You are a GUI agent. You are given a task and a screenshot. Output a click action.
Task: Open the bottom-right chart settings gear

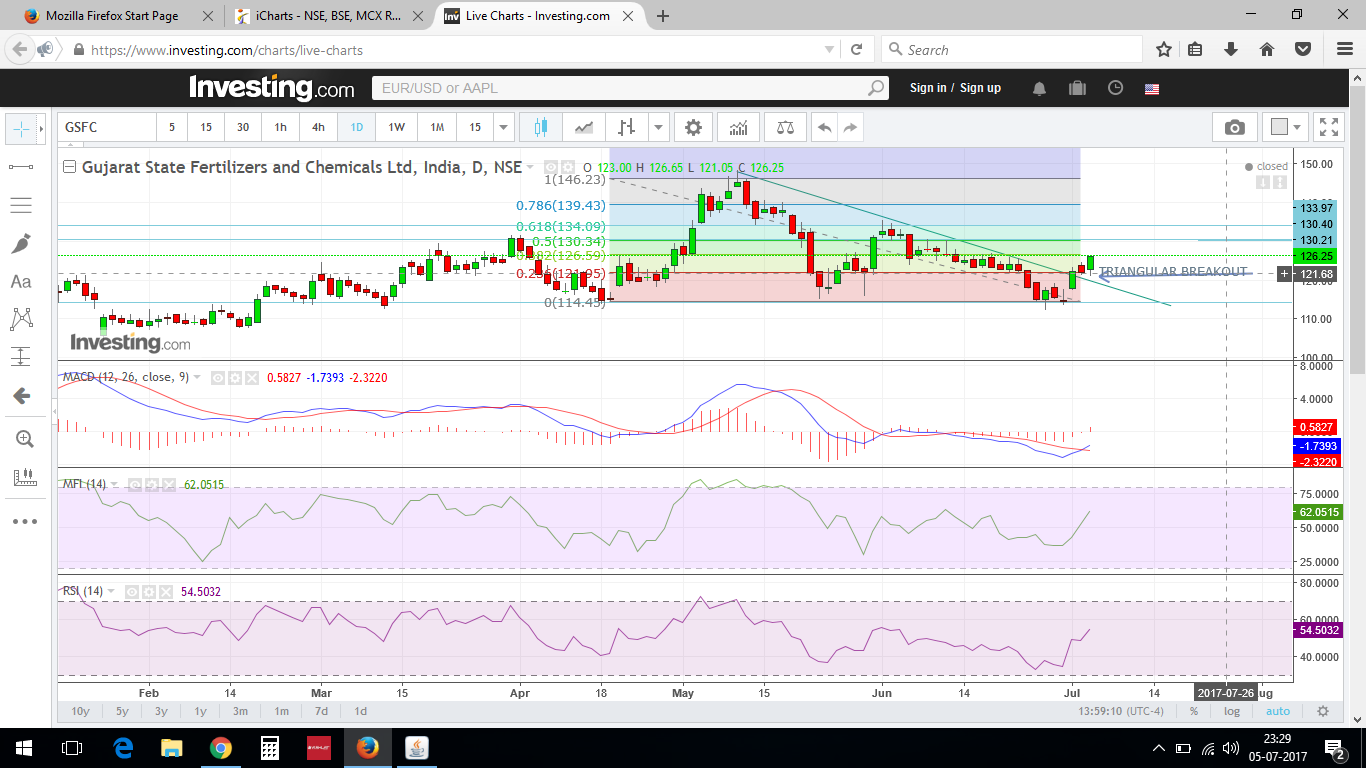[1323, 711]
